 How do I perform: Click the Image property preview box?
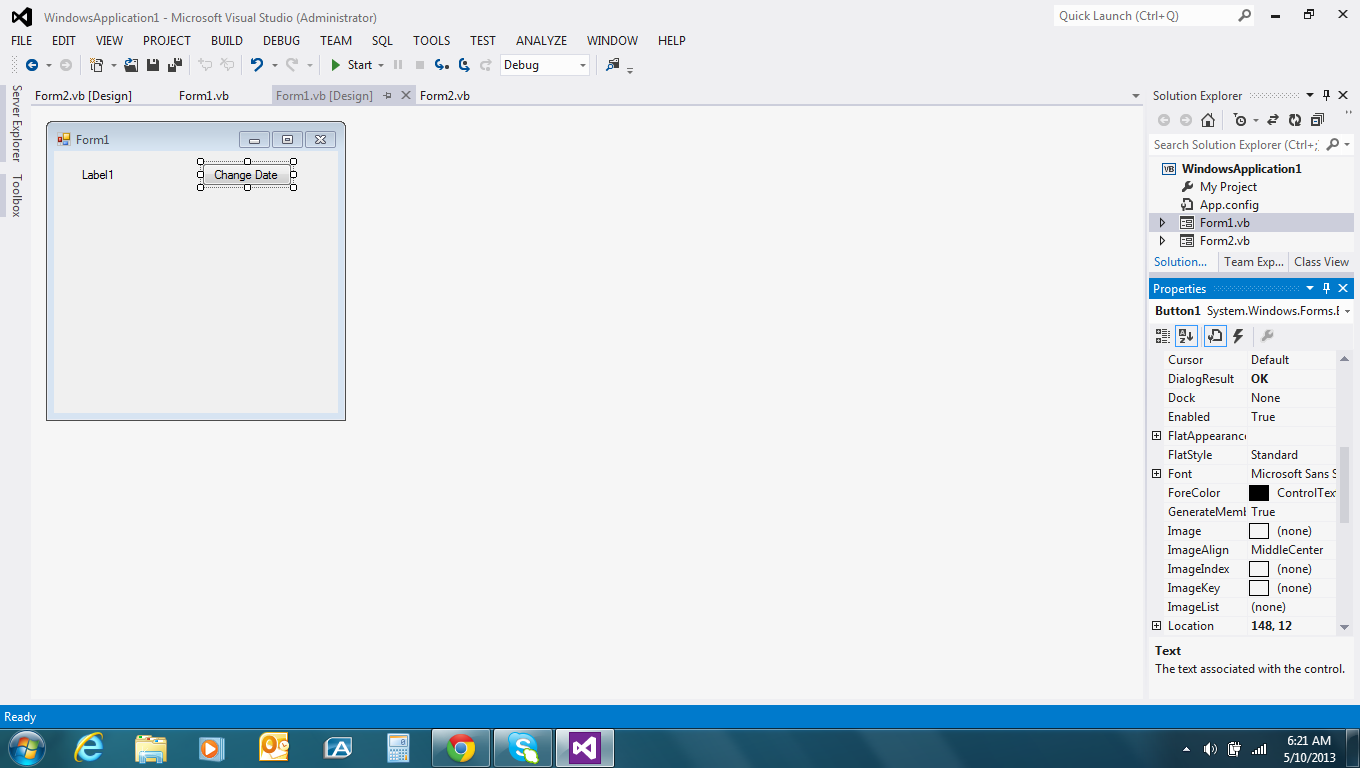point(1259,531)
